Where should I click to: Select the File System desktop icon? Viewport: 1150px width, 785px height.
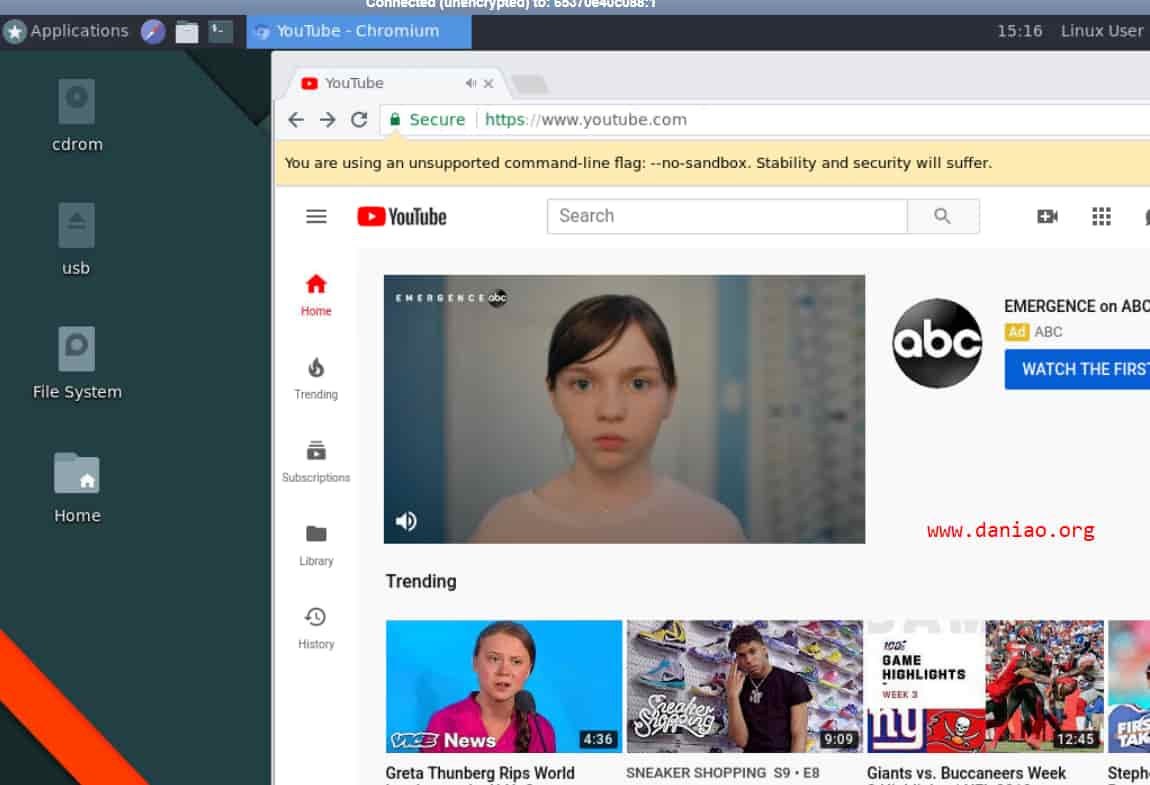click(77, 363)
